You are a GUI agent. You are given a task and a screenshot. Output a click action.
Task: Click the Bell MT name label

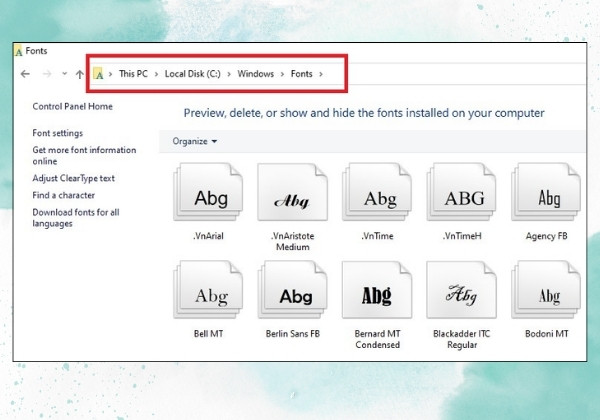(208, 334)
